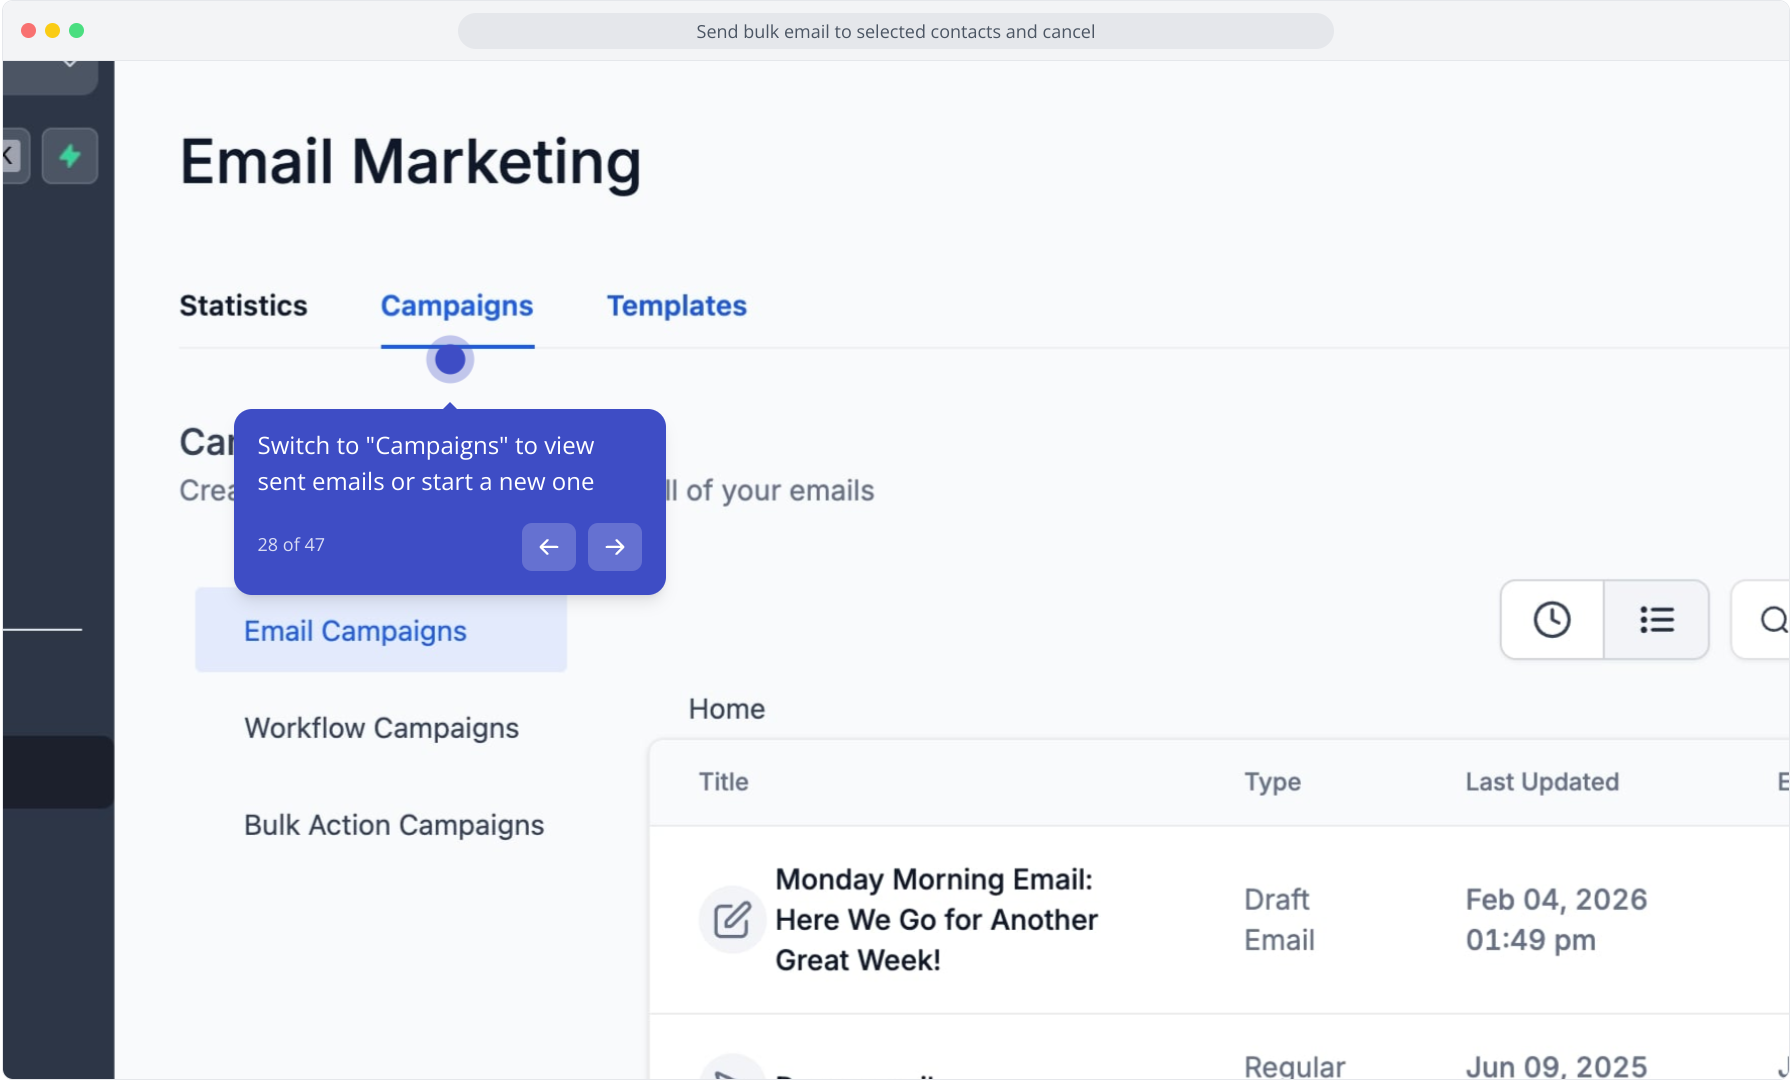Viewport: 1792px width, 1080px height.
Task: Advance to next tour step arrow
Action: pyautogui.click(x=615, y=547)
